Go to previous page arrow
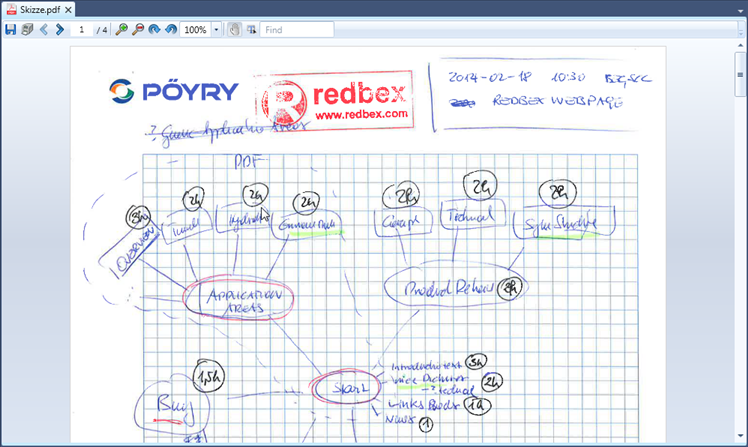This screenshot has height=447, width=748. pos(43,30)
